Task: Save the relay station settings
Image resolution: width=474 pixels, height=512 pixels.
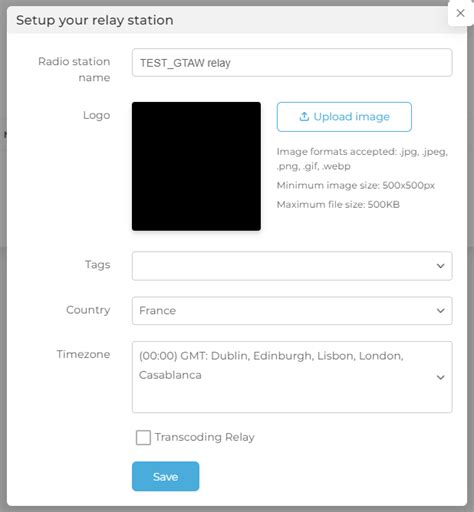Action: coord(166,476)
